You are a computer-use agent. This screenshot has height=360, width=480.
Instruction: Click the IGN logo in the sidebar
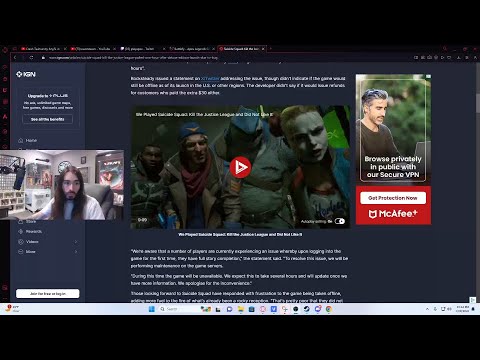point(26,74)
